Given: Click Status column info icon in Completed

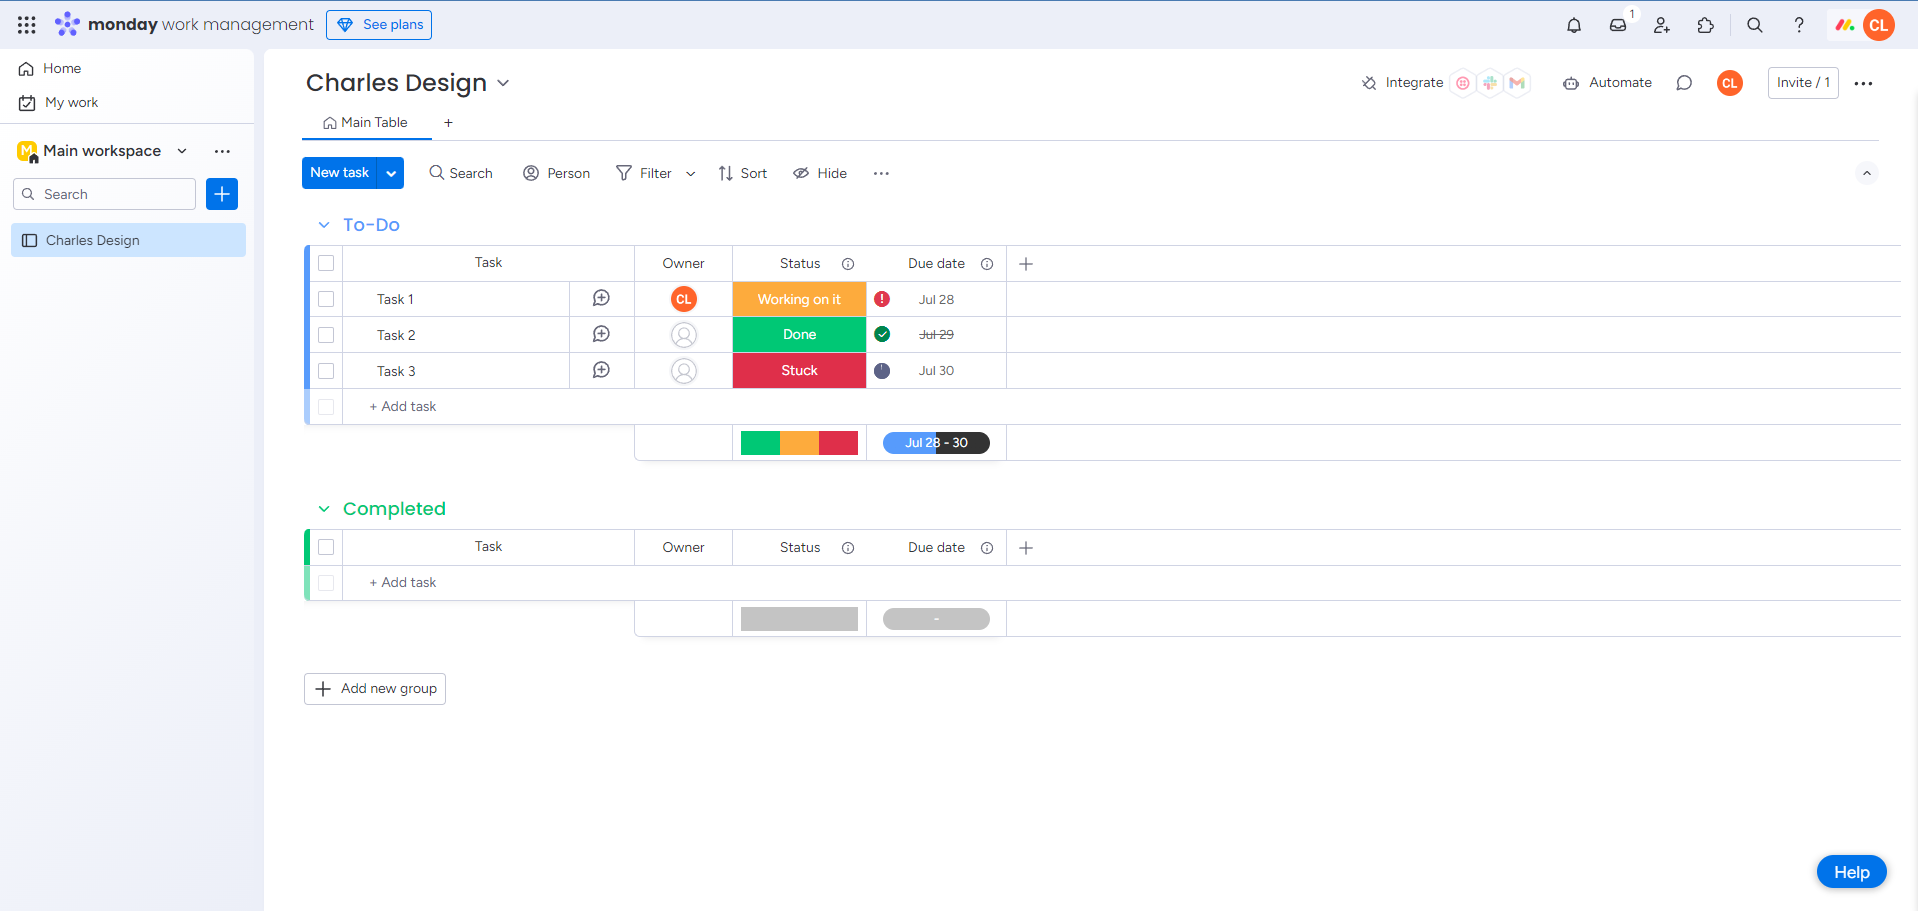Looking at the screenshot, I should [x=848, y=548].
